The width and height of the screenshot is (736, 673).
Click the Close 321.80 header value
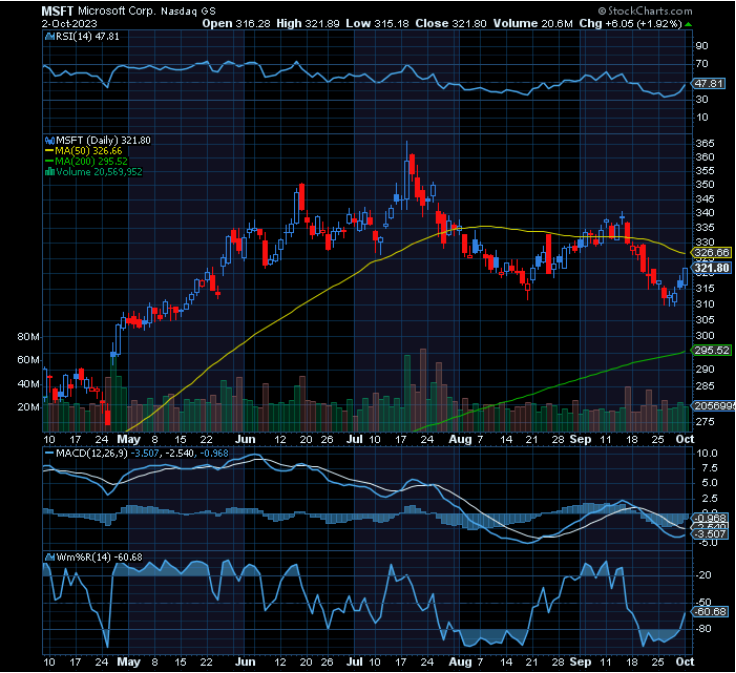[x=451, y=23]
